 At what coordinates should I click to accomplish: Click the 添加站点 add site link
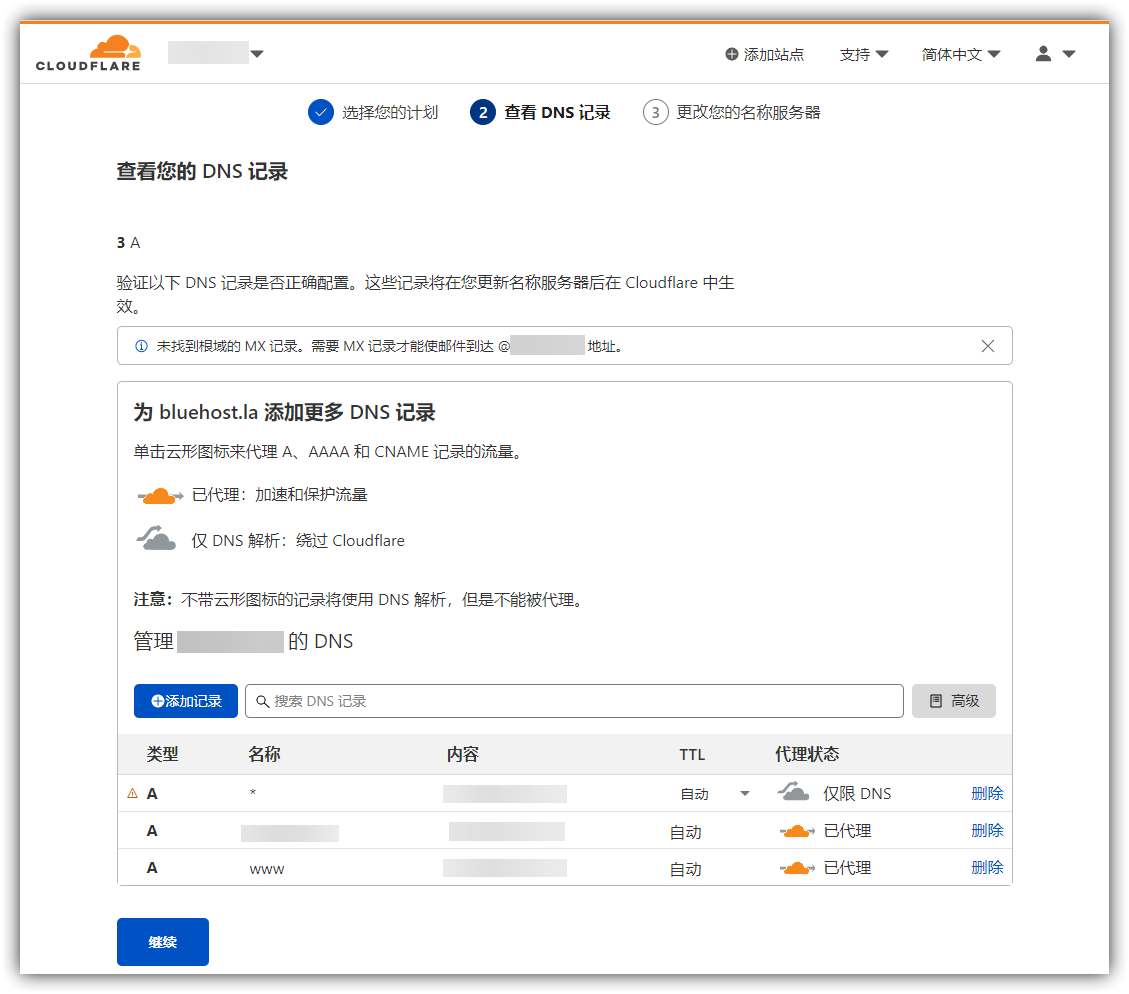(764, 55)
